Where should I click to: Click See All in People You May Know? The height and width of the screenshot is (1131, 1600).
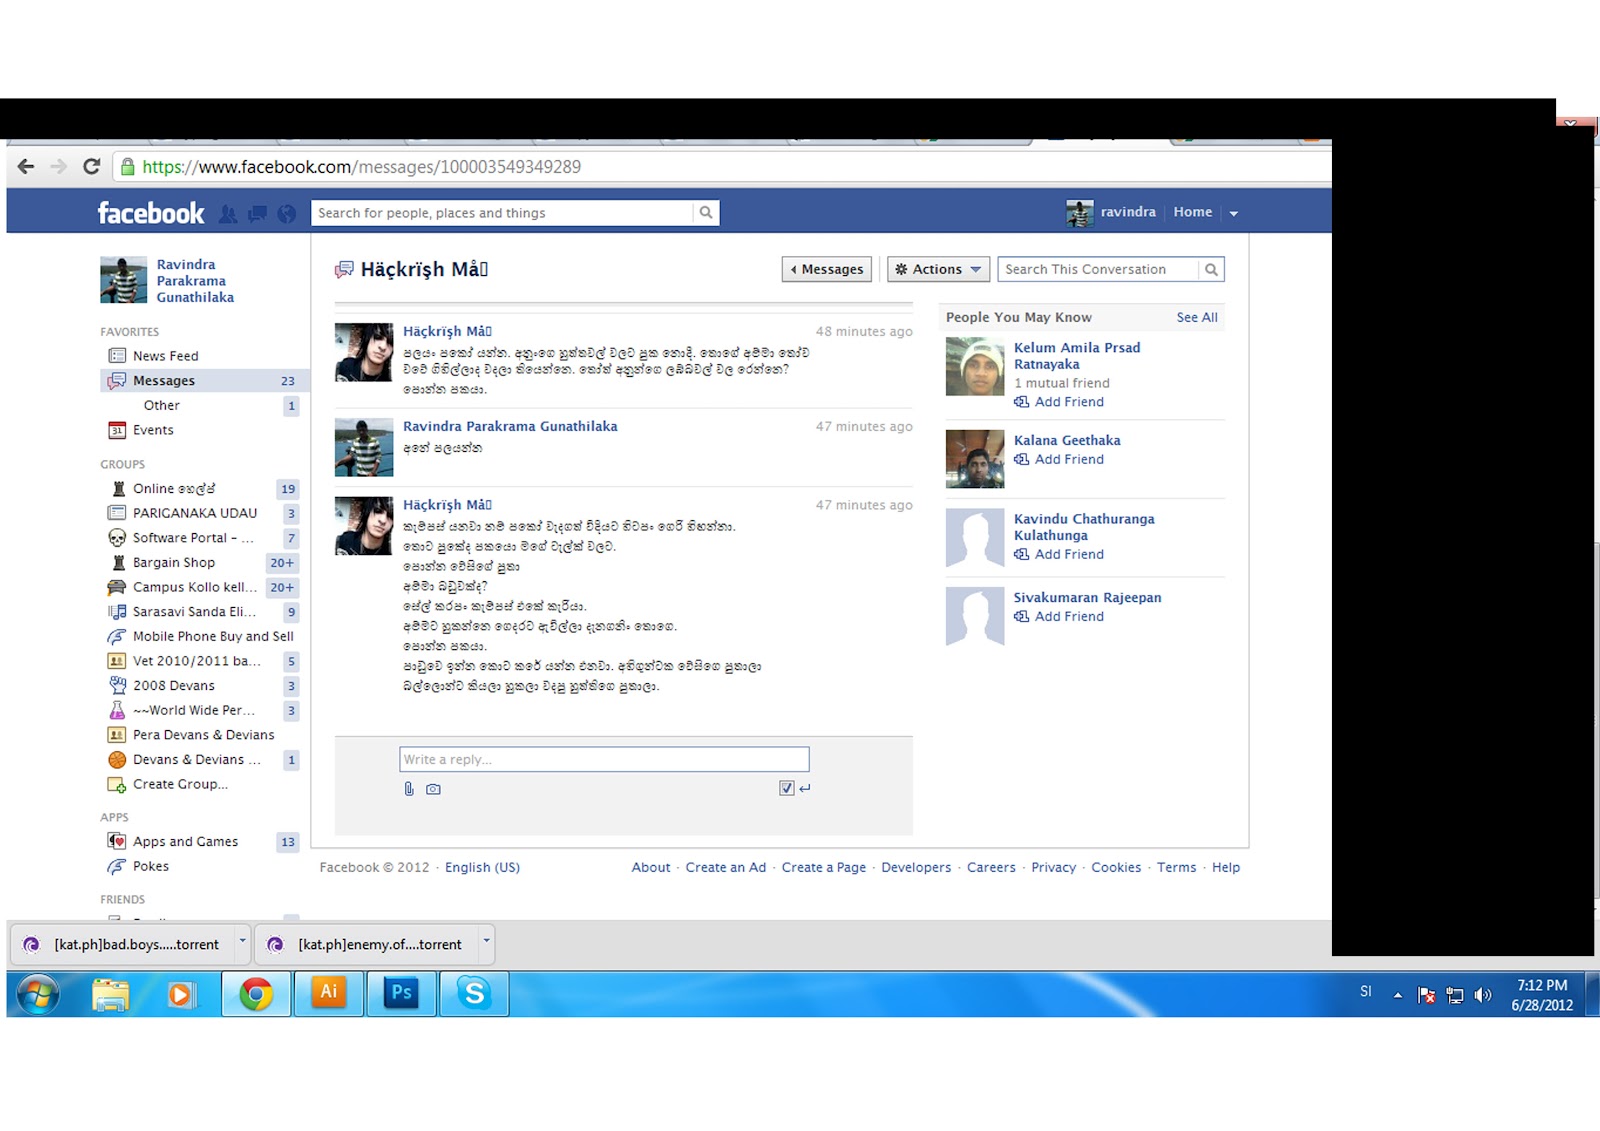1197,317
